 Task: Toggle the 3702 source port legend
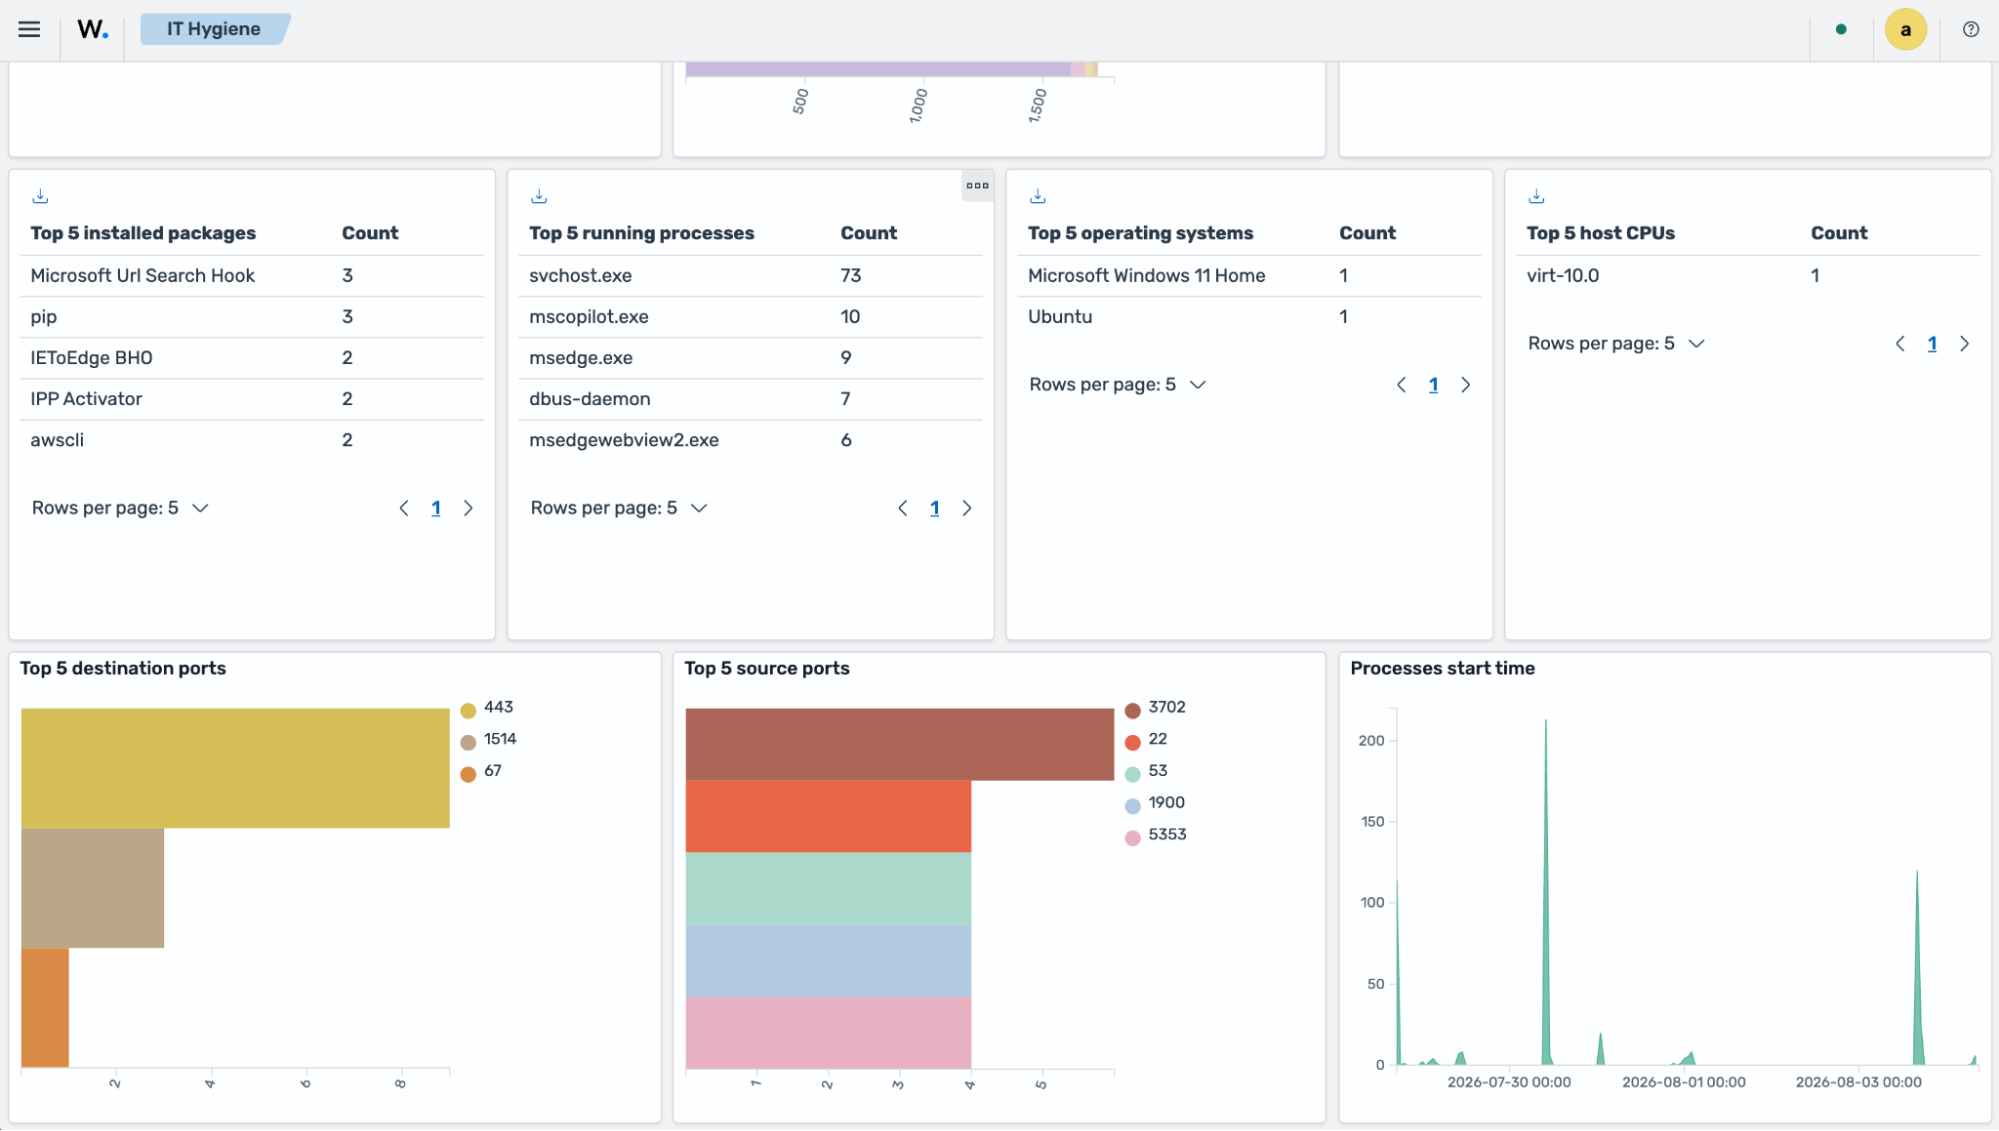point(1155,708)
